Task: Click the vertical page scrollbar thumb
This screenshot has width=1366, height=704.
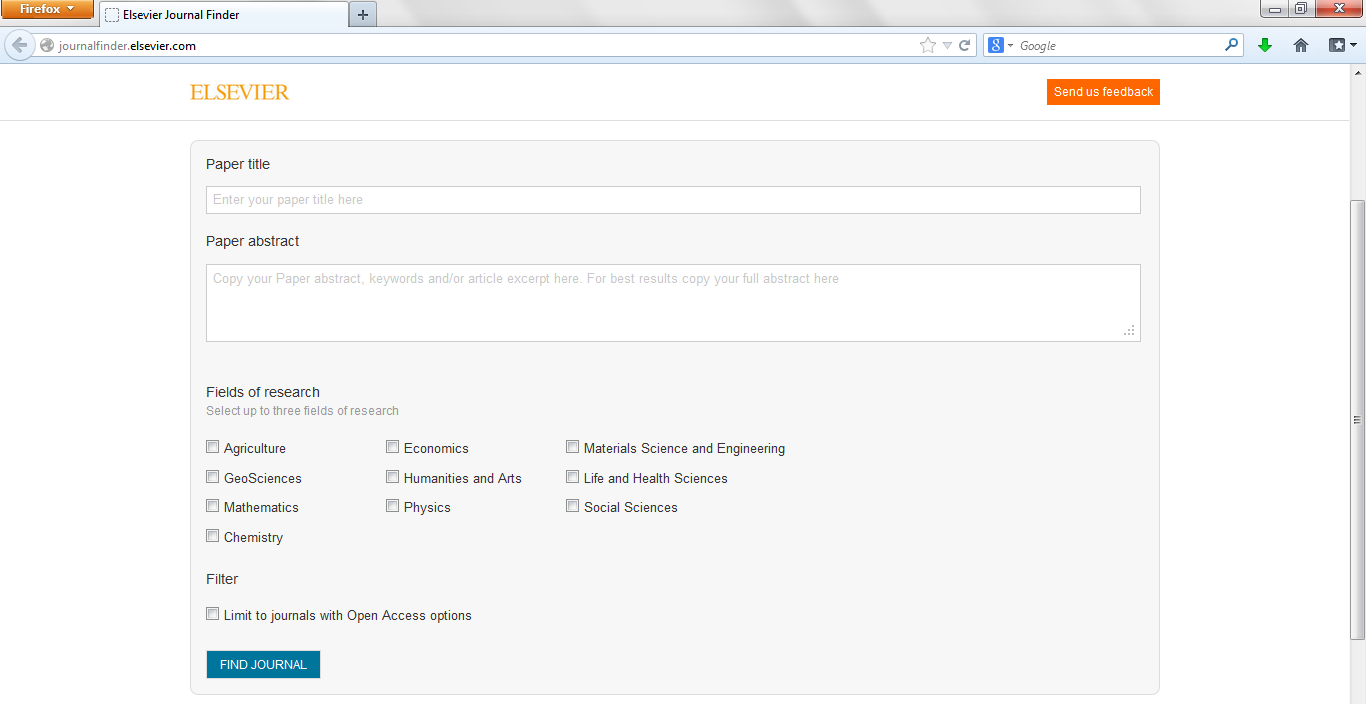Action: [x=1357, y=420]
